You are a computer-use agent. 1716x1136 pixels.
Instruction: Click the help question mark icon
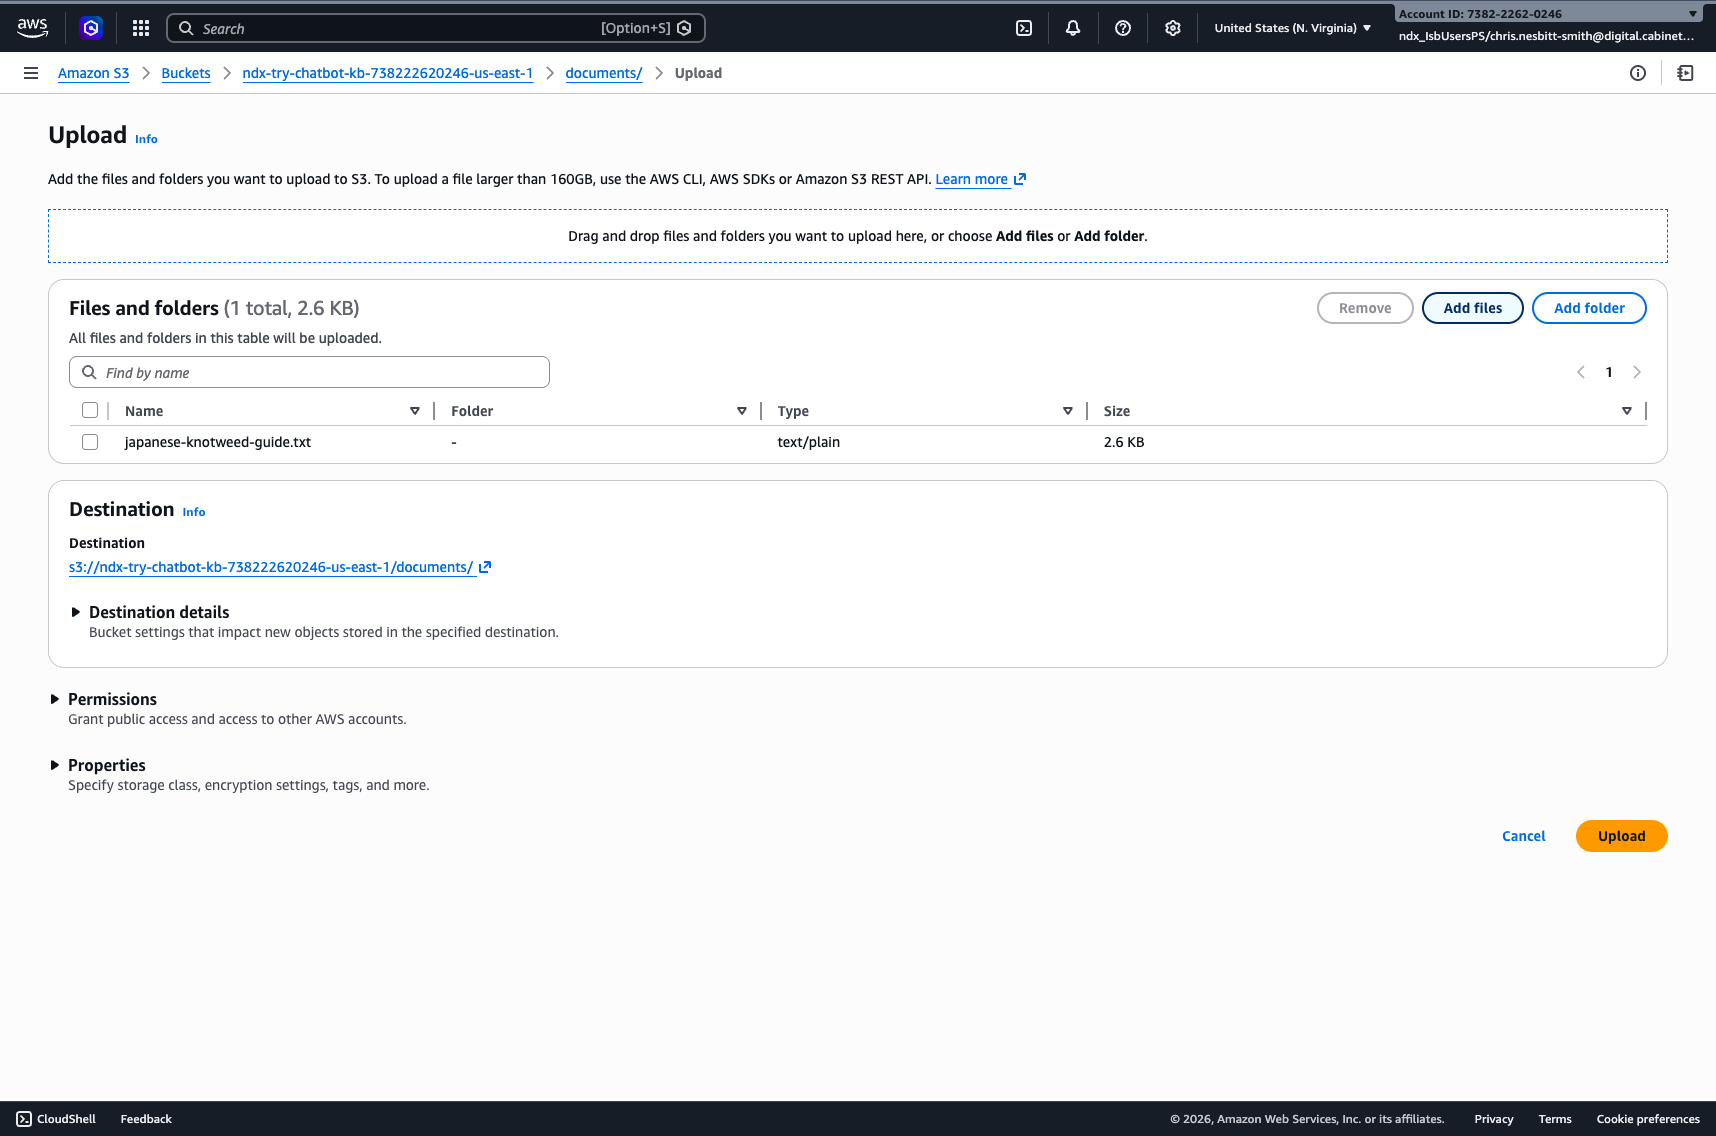pos(1122,27)
